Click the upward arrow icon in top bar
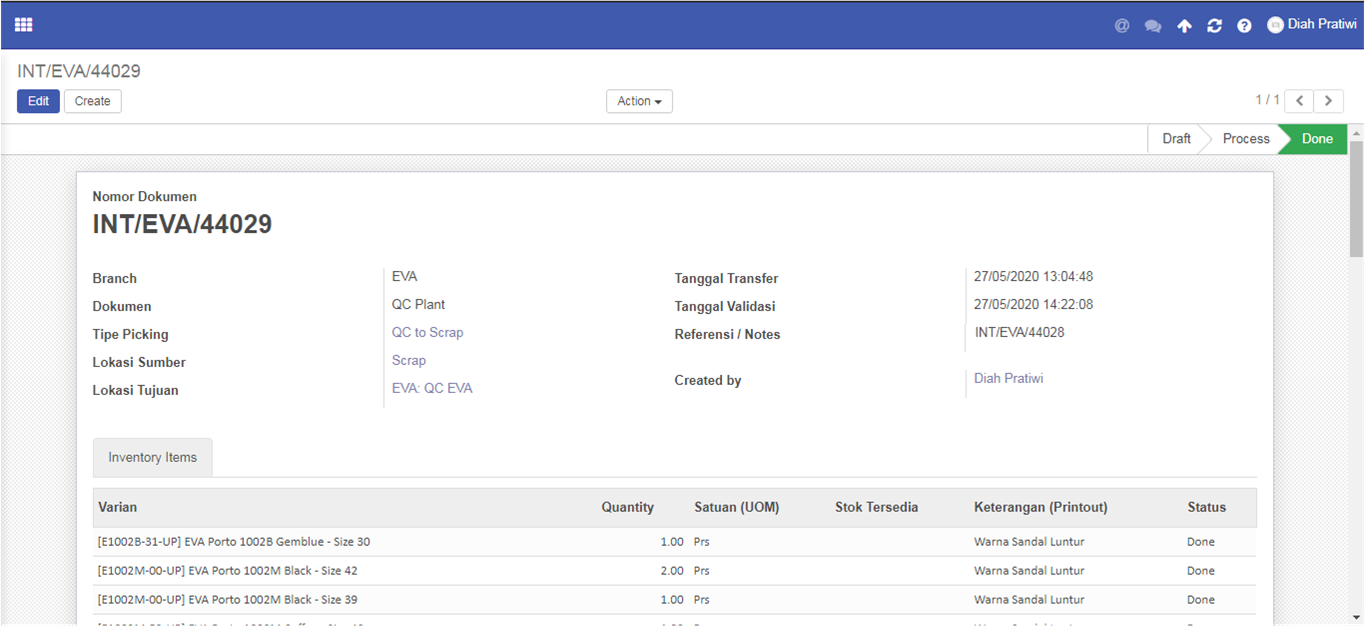Screen dimensions: 1365x626 [1184, 26]
